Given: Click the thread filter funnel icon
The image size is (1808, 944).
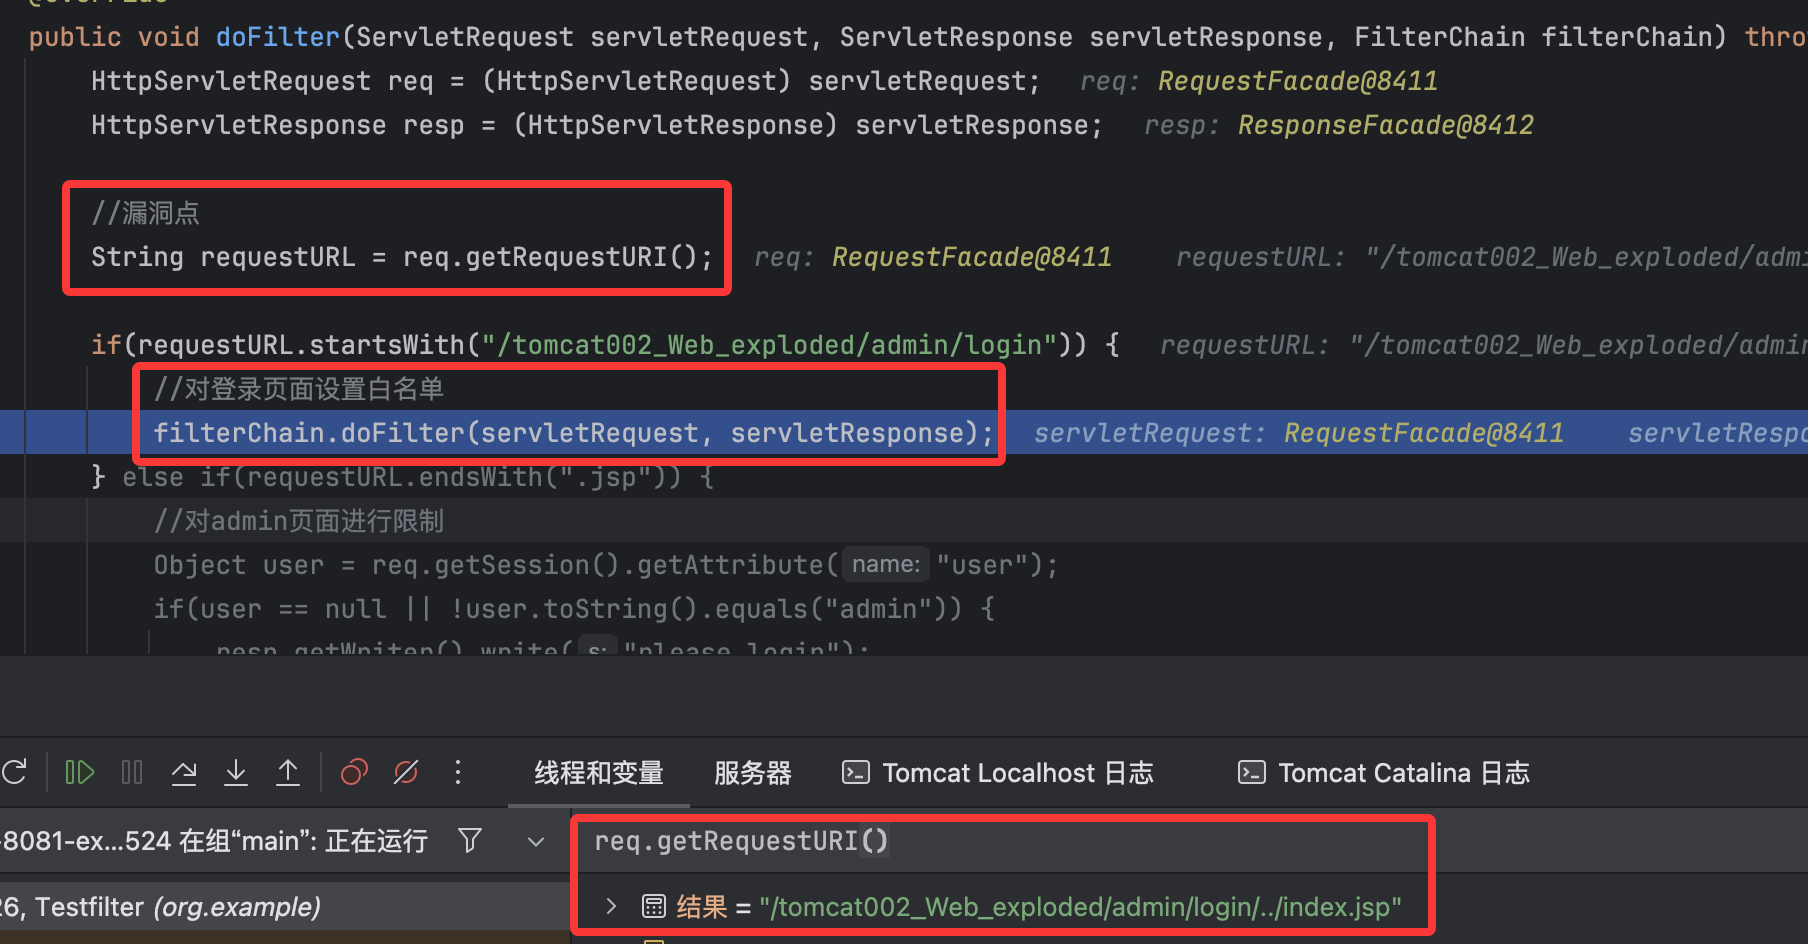Looking at the screenshot, I should tap(470, 840).
